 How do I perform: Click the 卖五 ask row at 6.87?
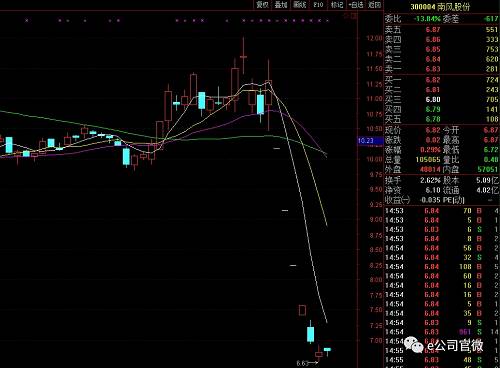[x=442, y=30]
